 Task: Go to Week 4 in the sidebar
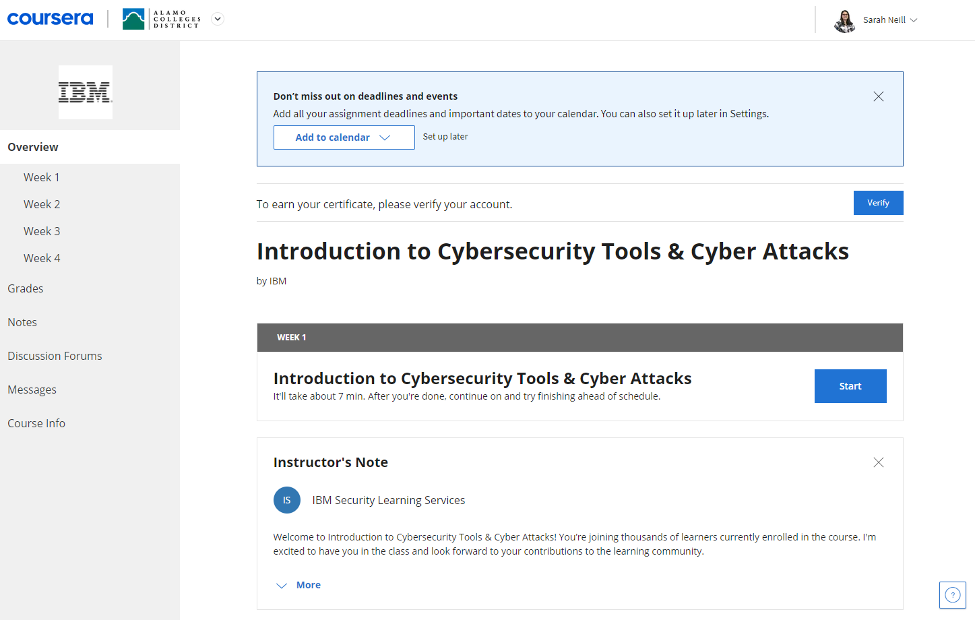tap(42, 258)
